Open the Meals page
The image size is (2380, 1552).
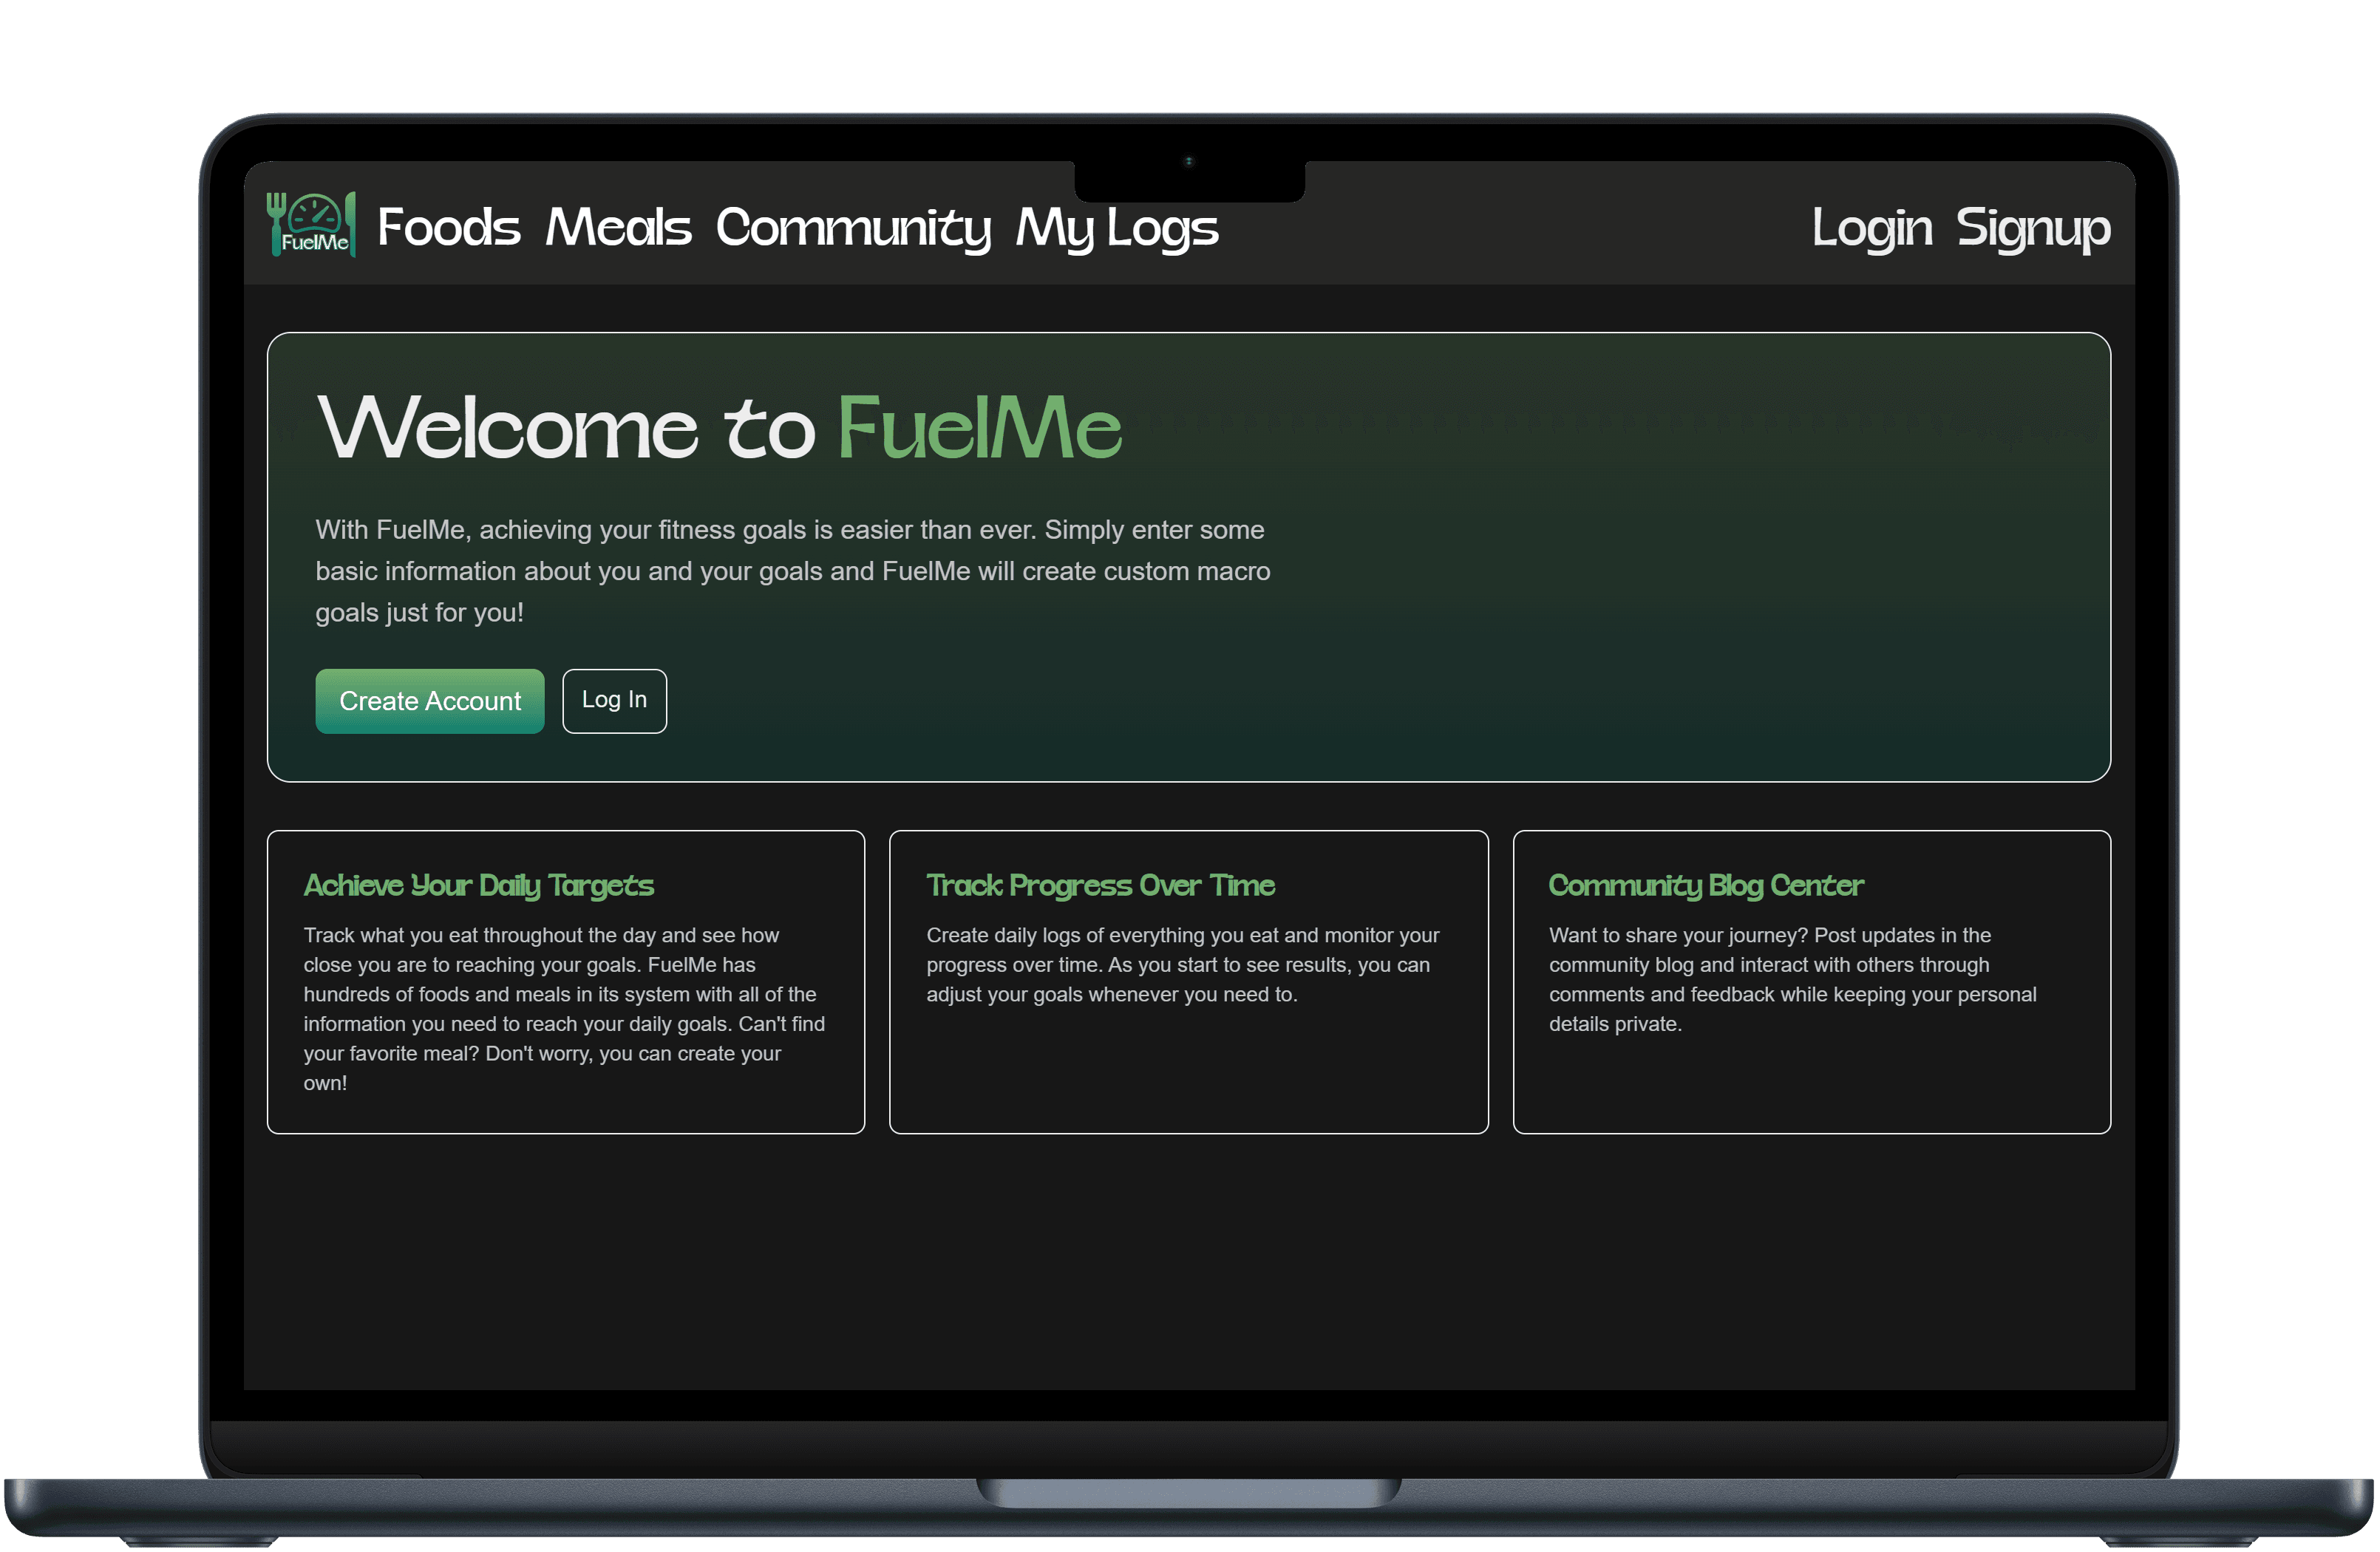tap(618, 228)
